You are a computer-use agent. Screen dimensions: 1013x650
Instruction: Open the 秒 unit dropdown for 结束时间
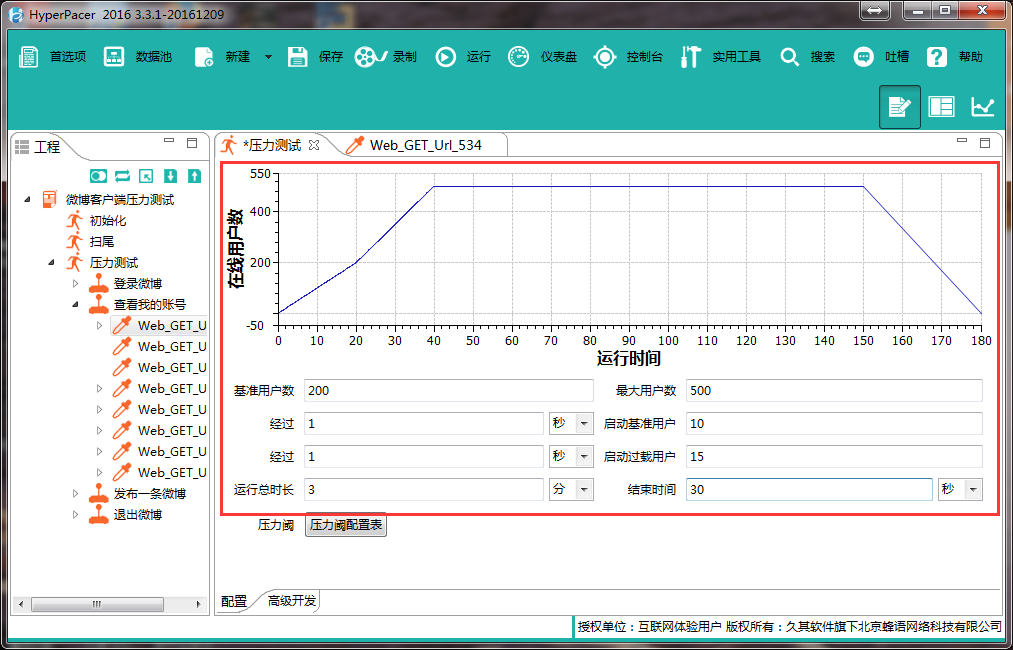point(960,489)
